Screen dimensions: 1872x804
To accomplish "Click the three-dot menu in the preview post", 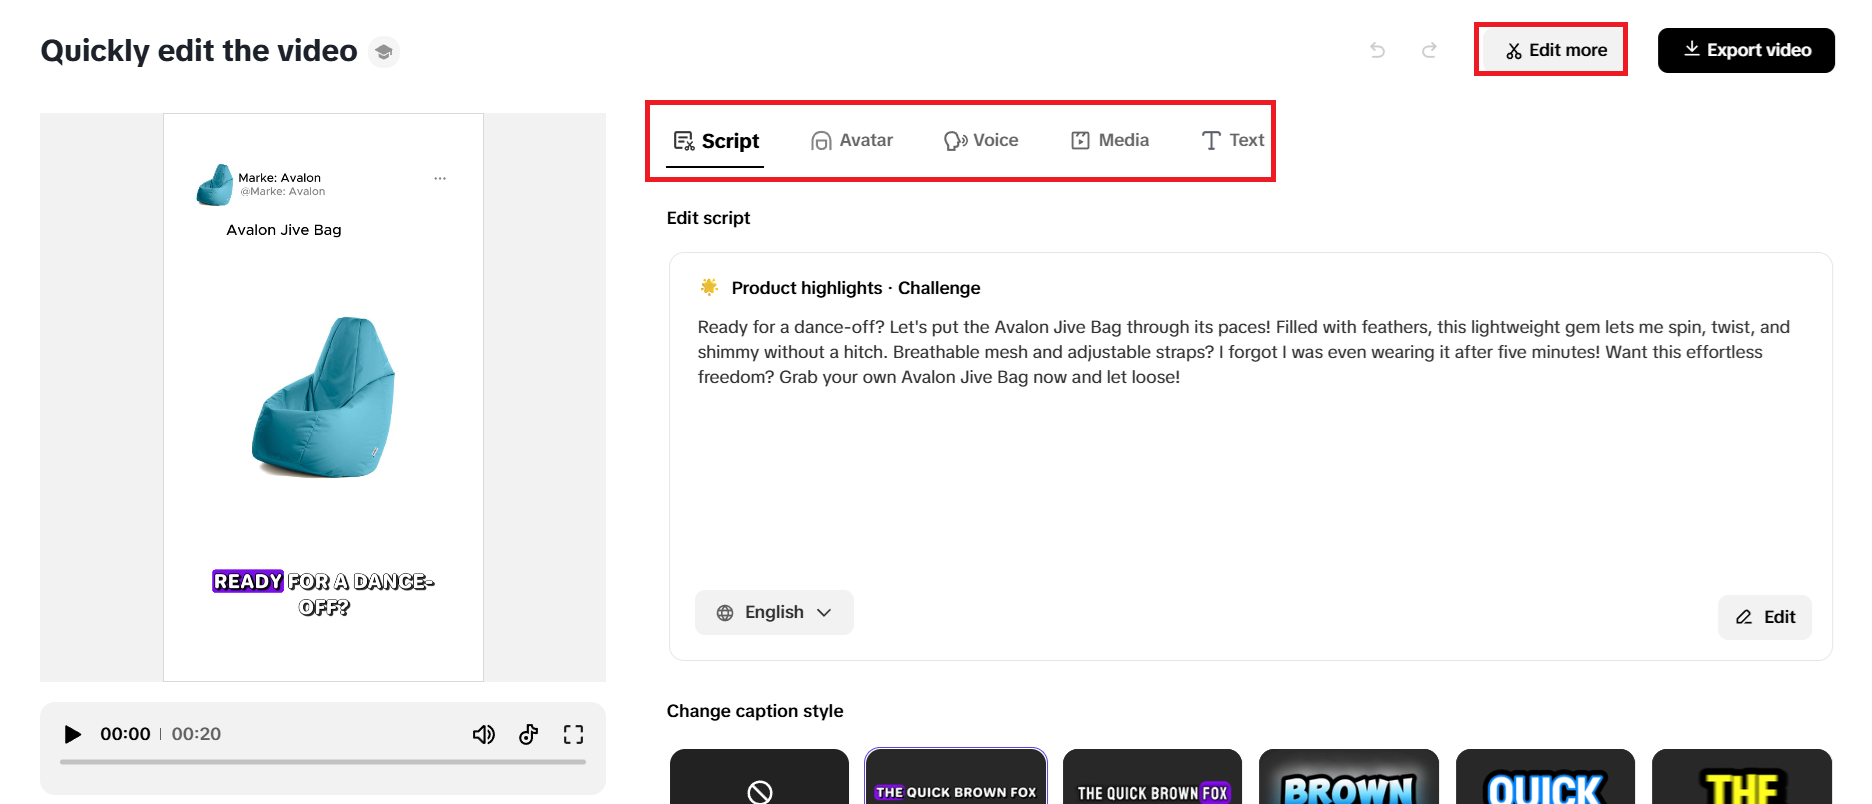I will 440,178.
